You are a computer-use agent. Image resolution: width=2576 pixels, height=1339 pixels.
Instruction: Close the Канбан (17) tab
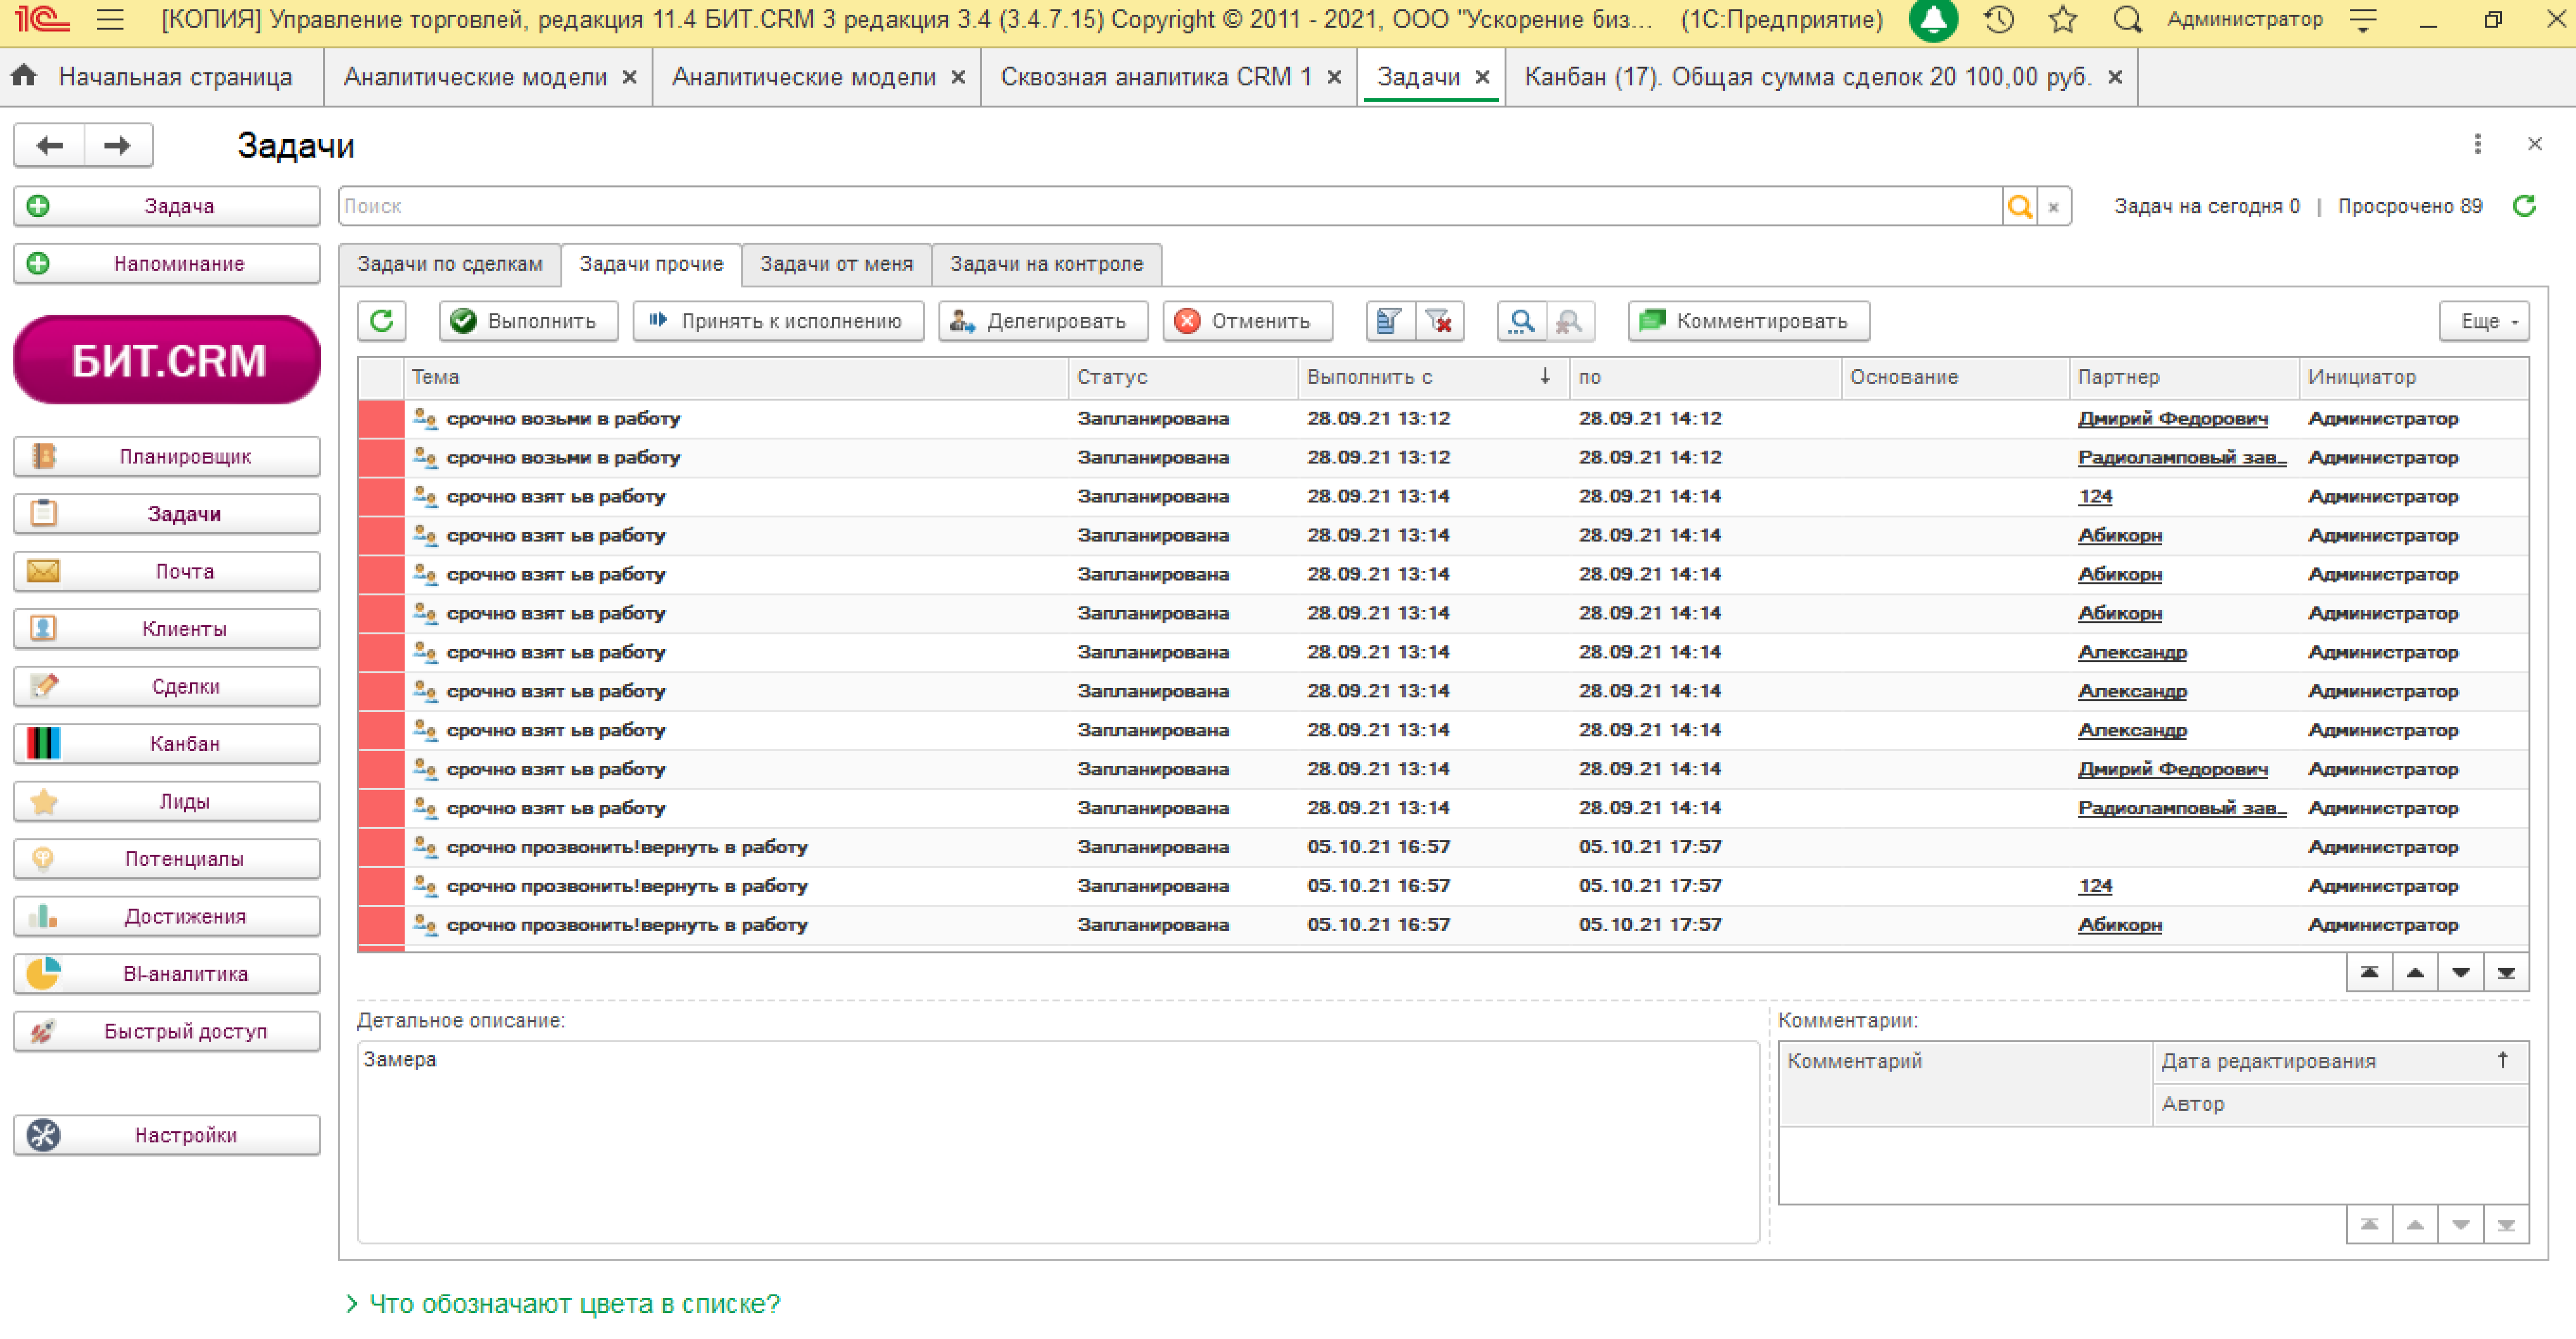coord(2115,77)
